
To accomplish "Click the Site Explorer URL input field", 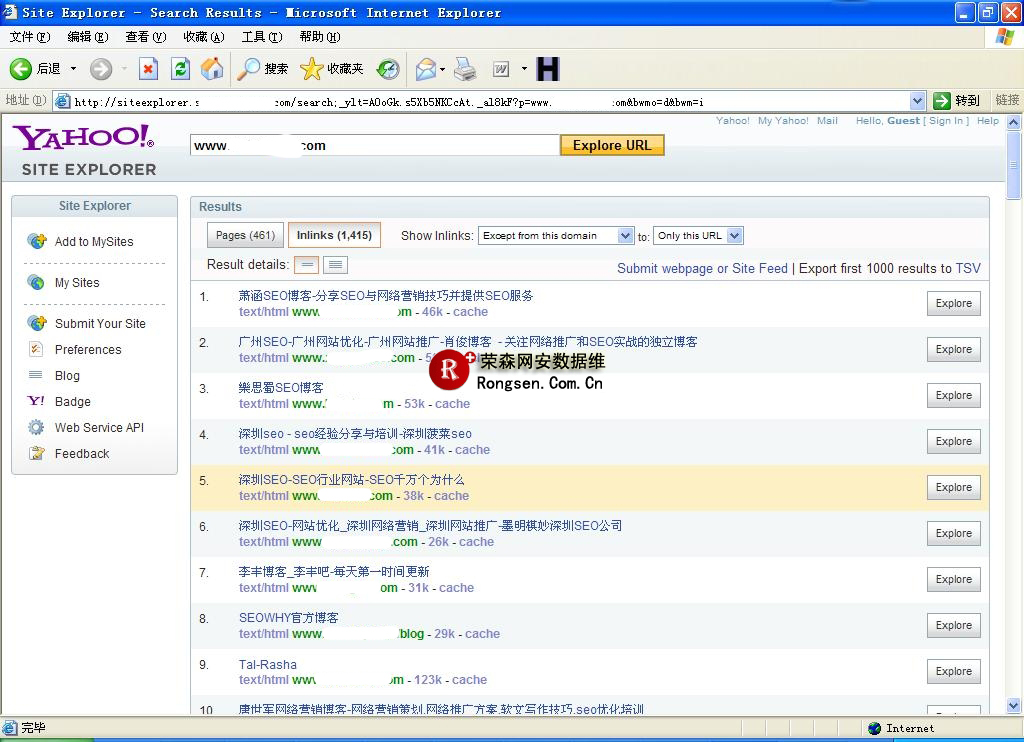I will point(374,145).
